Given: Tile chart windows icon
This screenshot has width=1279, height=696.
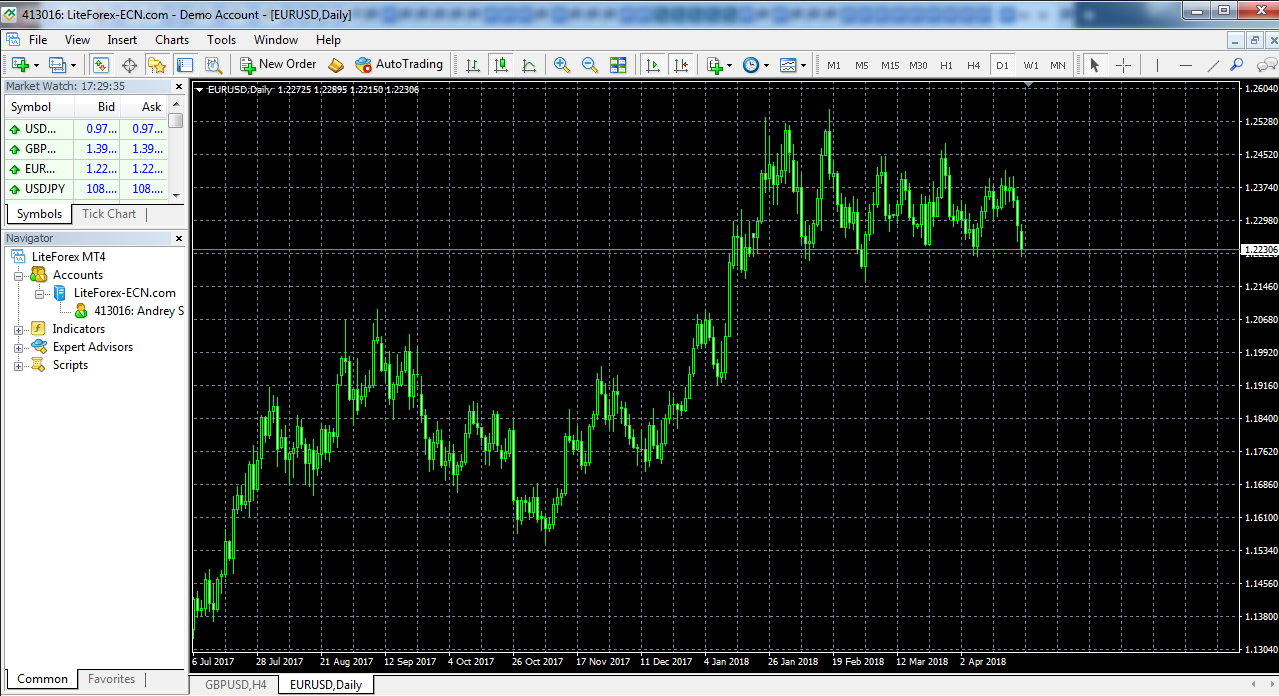Looking at the screenshot, I should click(618, 64).
